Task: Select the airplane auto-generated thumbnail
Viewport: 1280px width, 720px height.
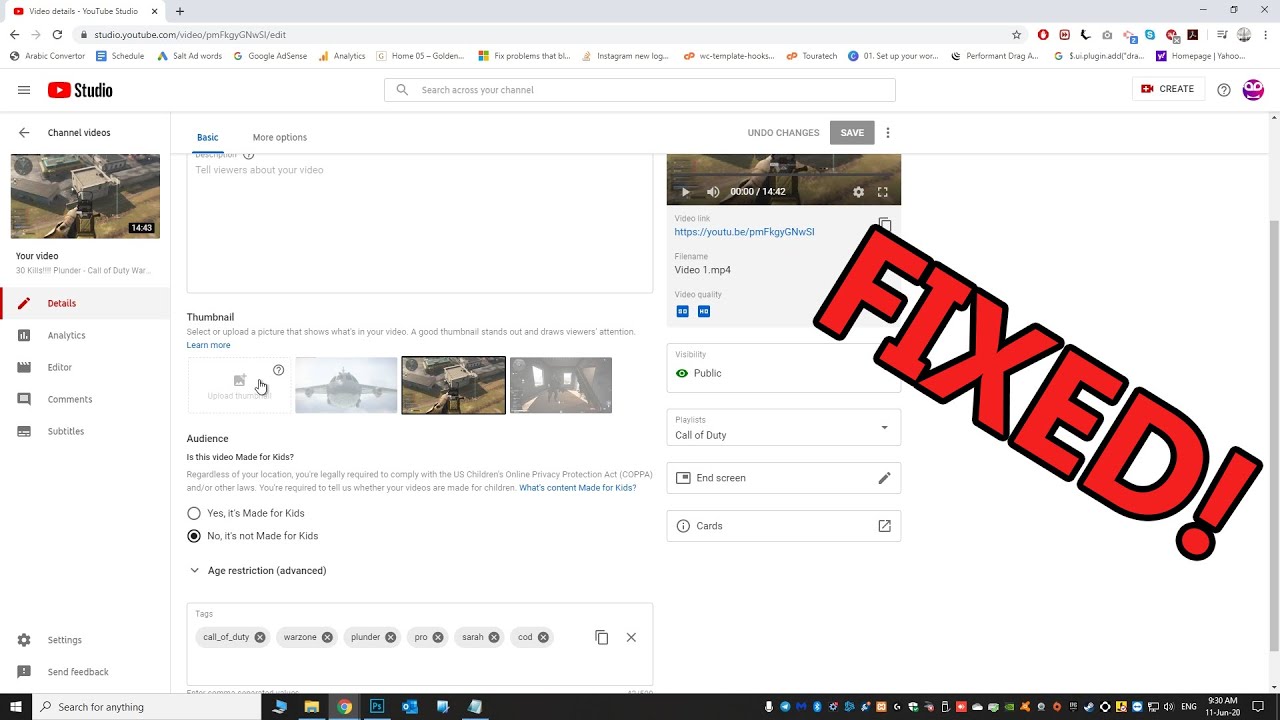Action: 346,385
